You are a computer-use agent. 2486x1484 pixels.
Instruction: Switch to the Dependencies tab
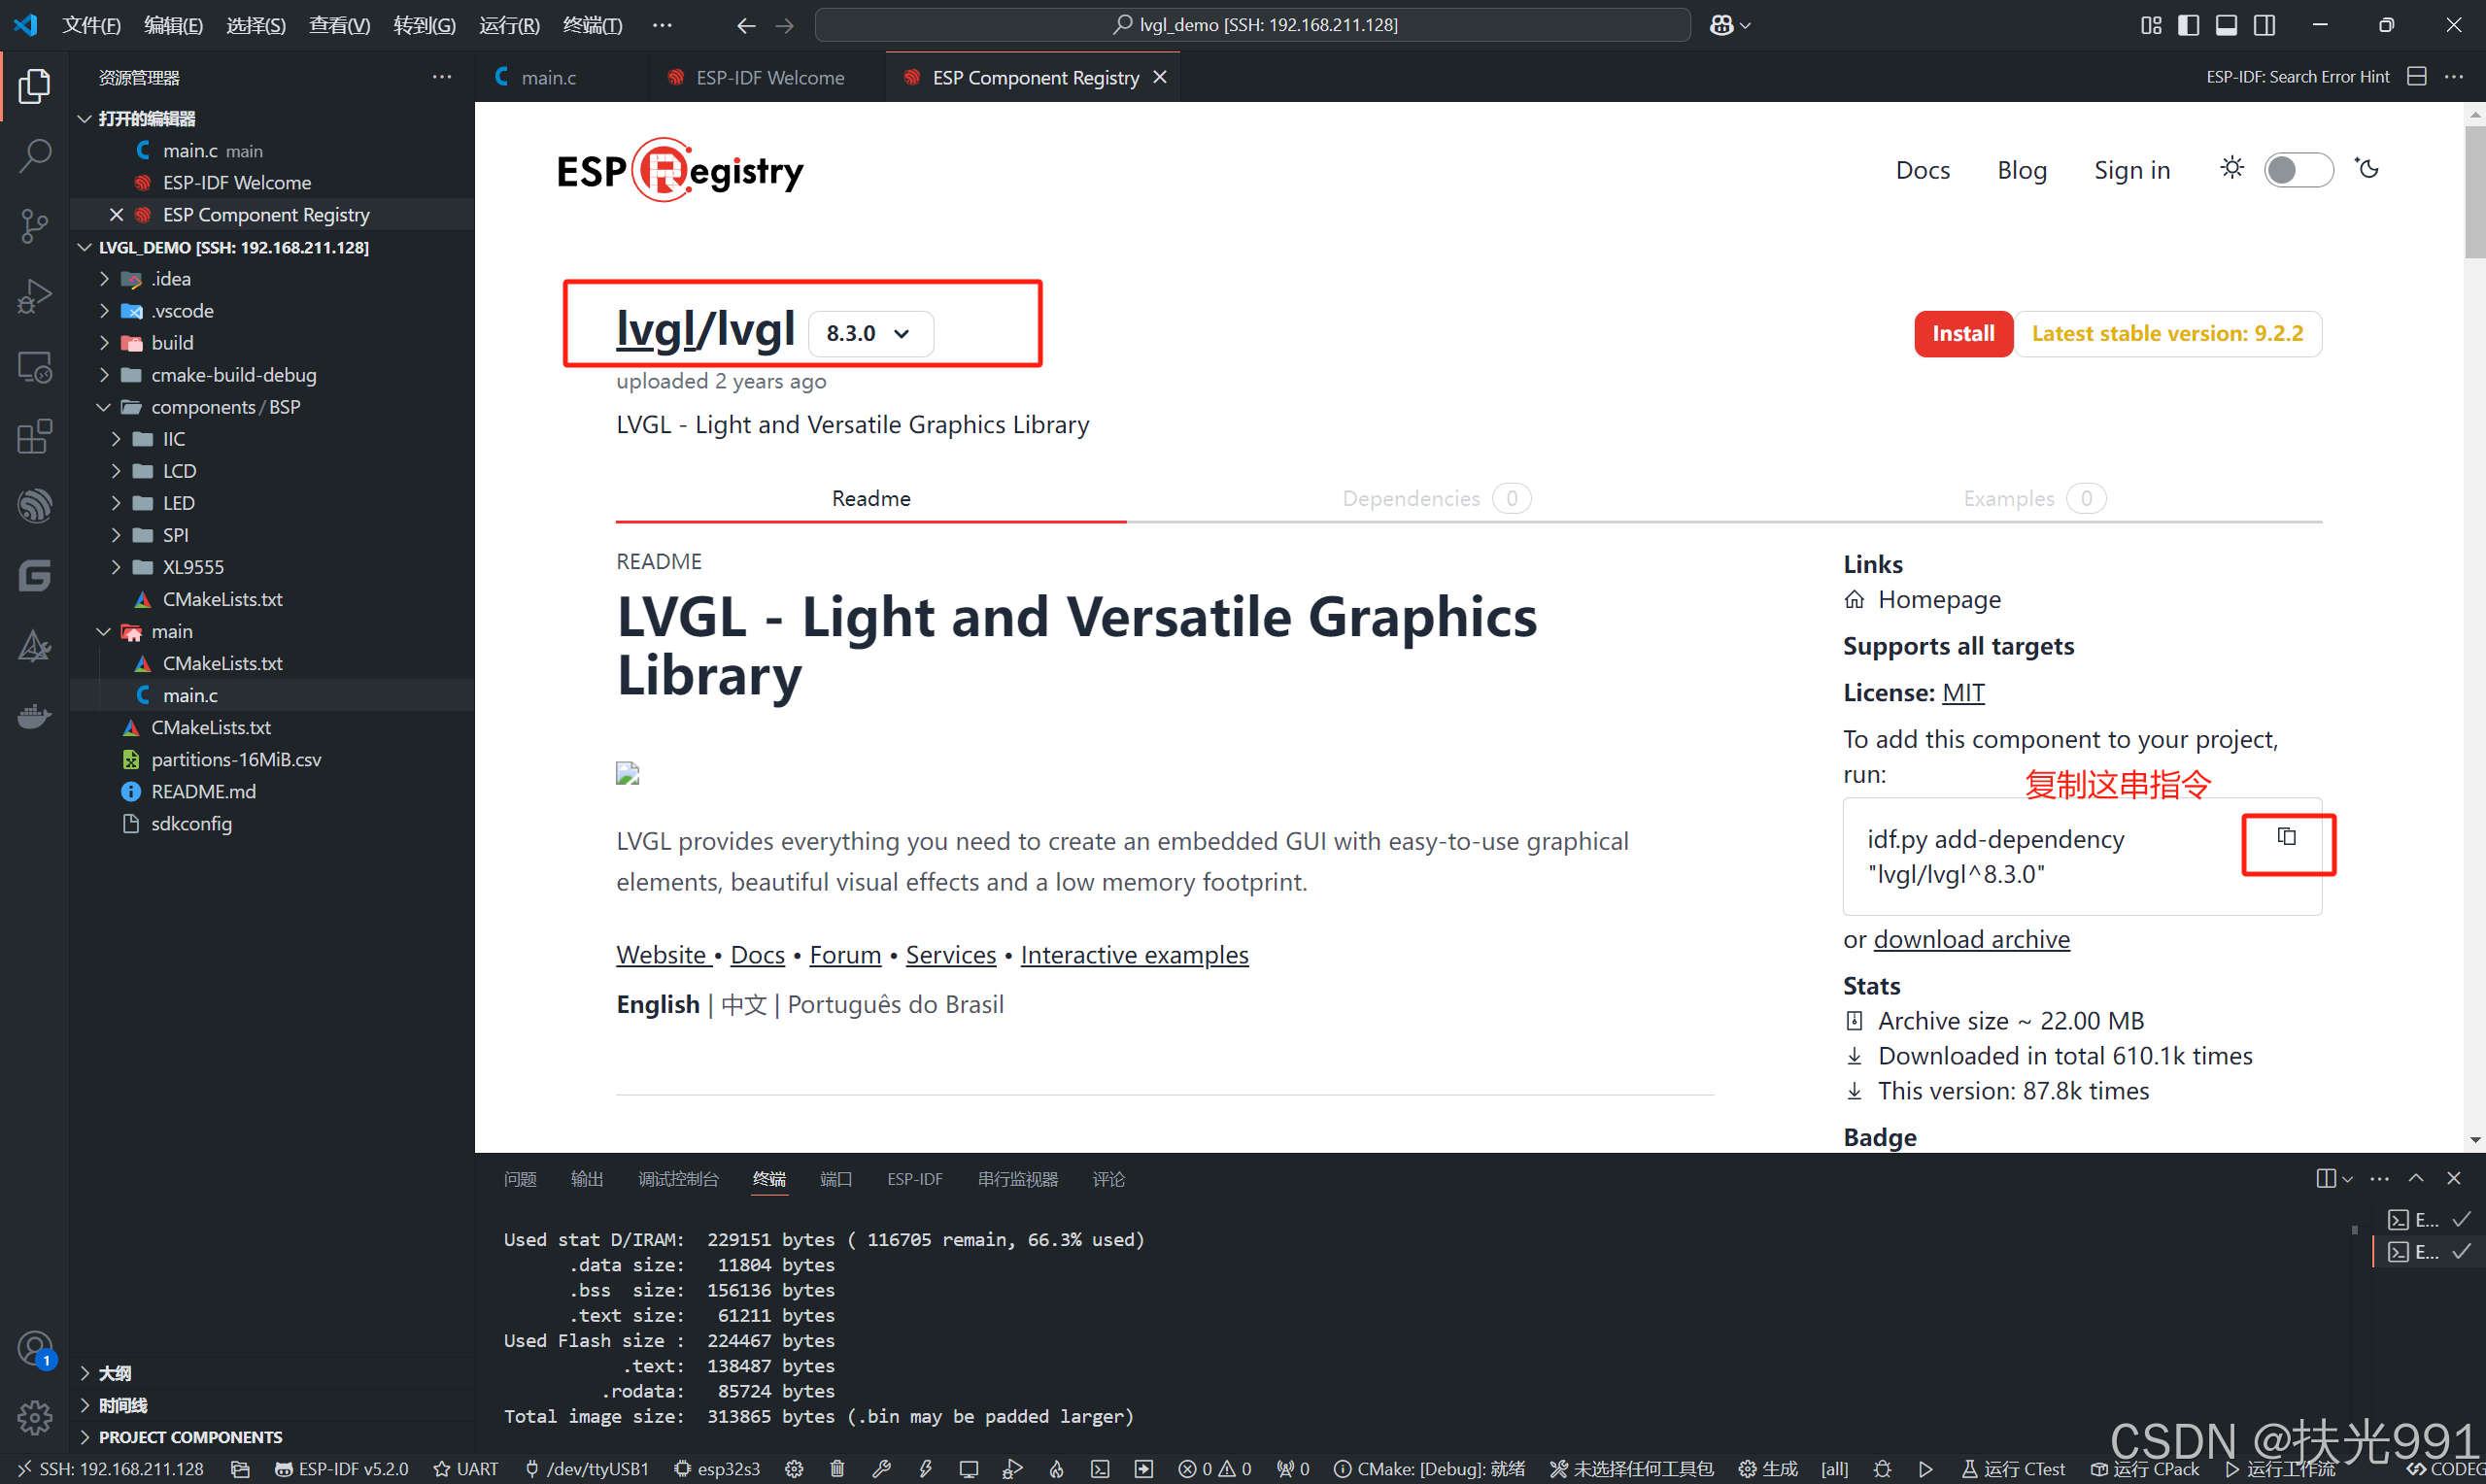(x=1410, y=498)
